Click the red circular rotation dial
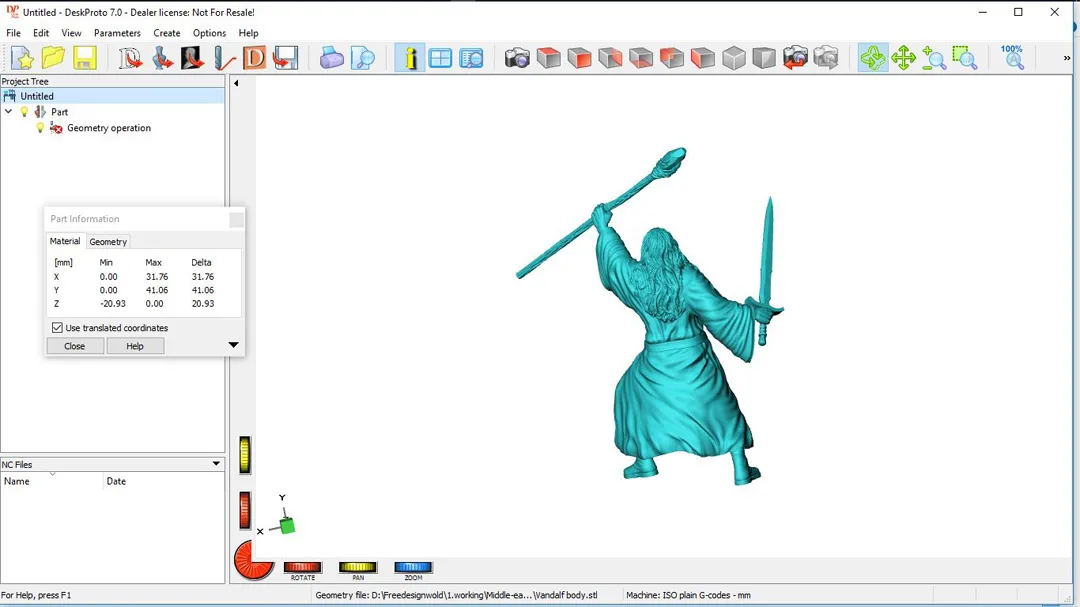Screen dimensions: 1080x607 253,559
